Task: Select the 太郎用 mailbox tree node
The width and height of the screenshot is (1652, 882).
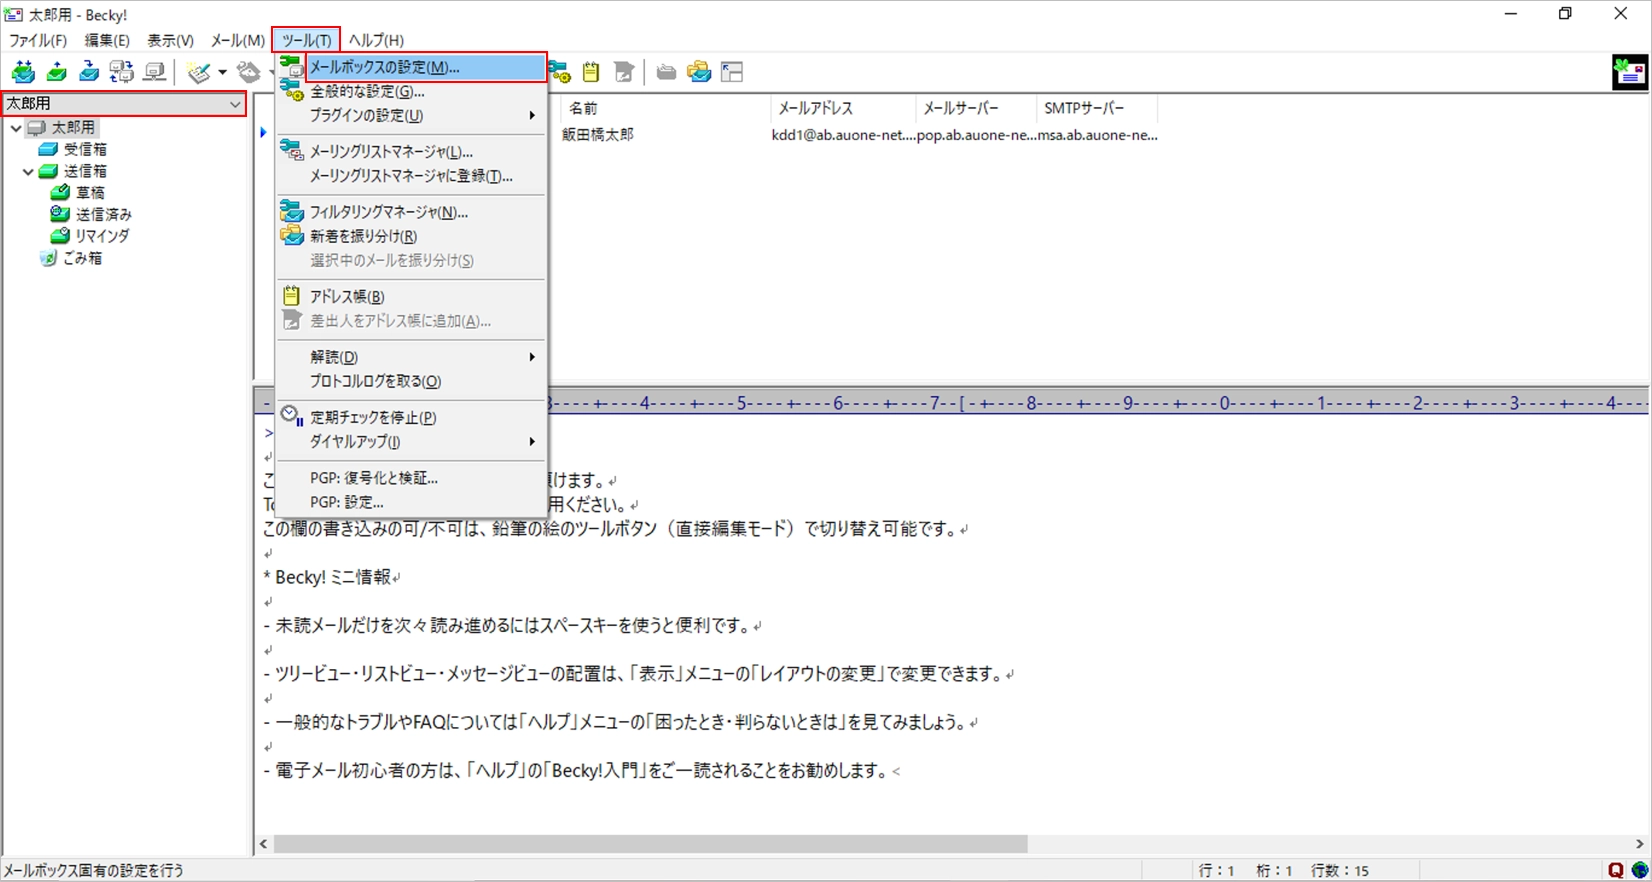Action: click(62, 128)
